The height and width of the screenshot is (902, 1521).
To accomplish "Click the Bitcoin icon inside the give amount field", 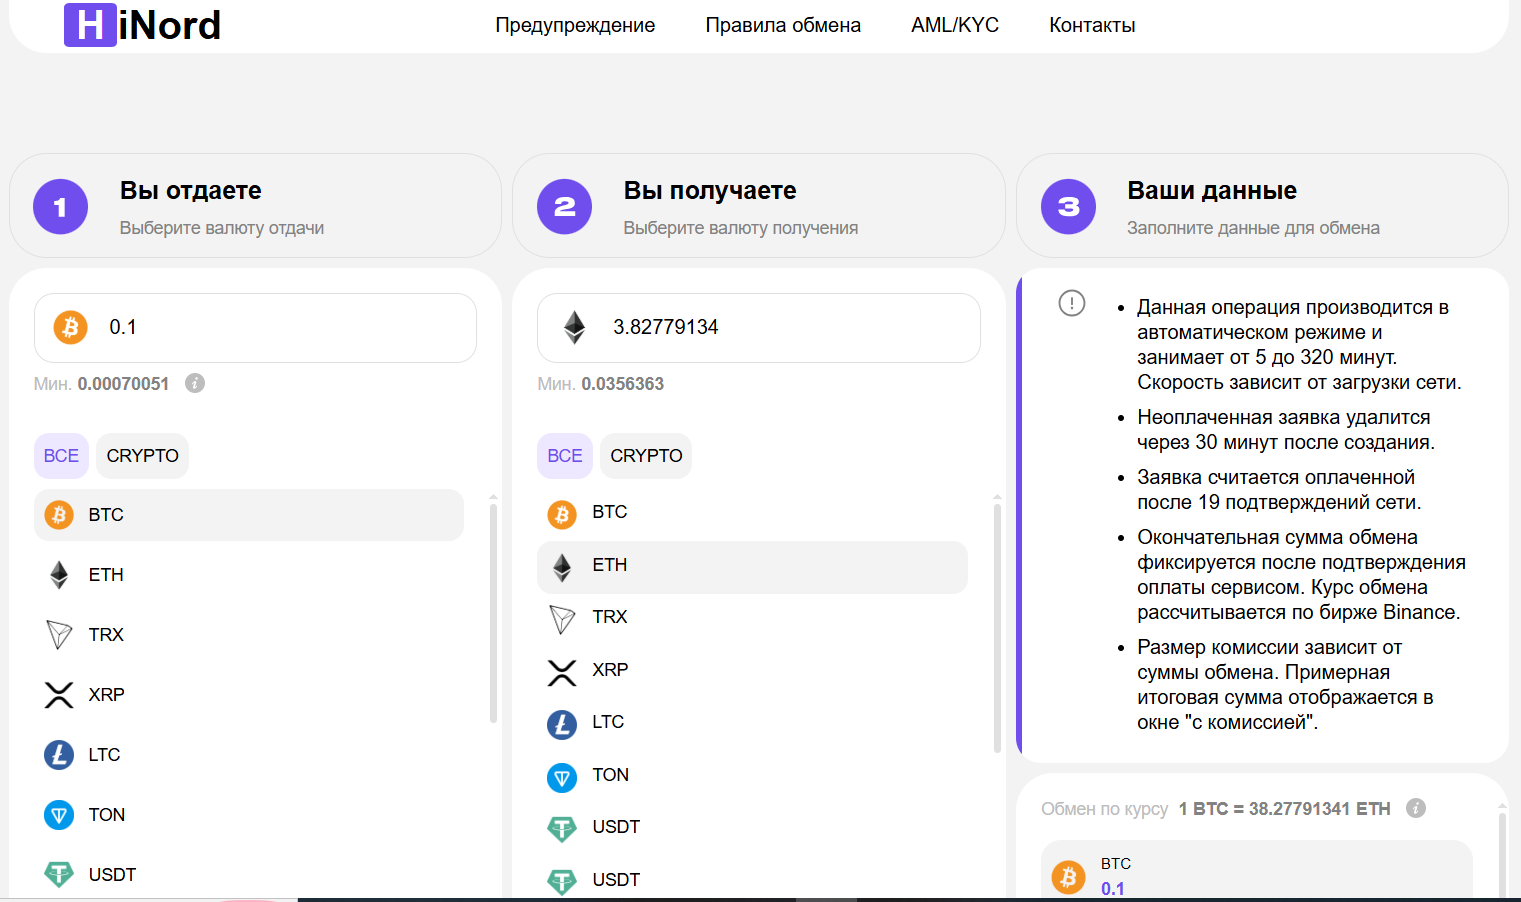I will pyautogui.click(x=70, y=327).
